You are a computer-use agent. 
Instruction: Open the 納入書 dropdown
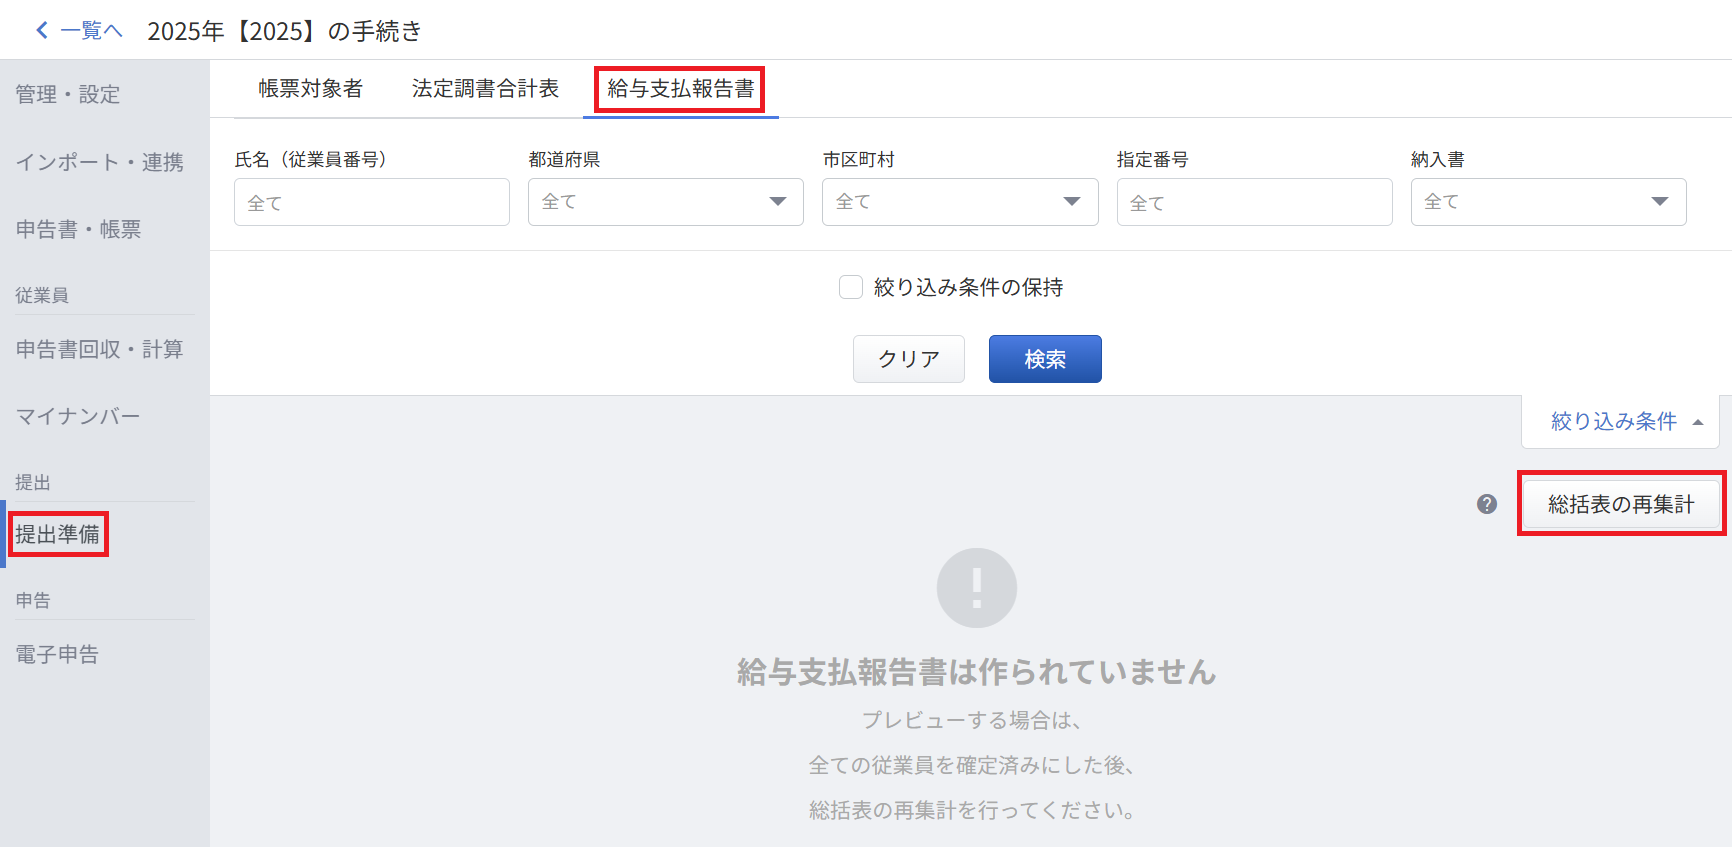pyautogui.click(x=1547, y=202)
